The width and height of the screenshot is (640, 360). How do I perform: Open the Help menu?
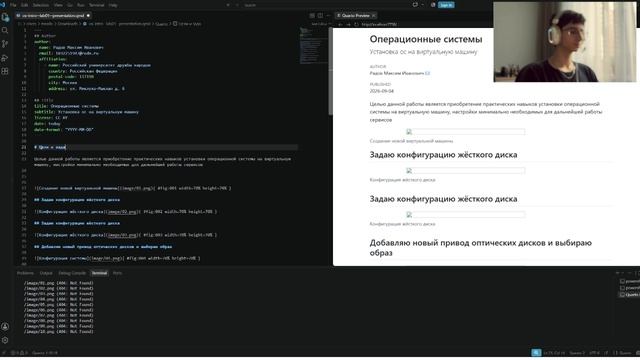click(113, 5)
